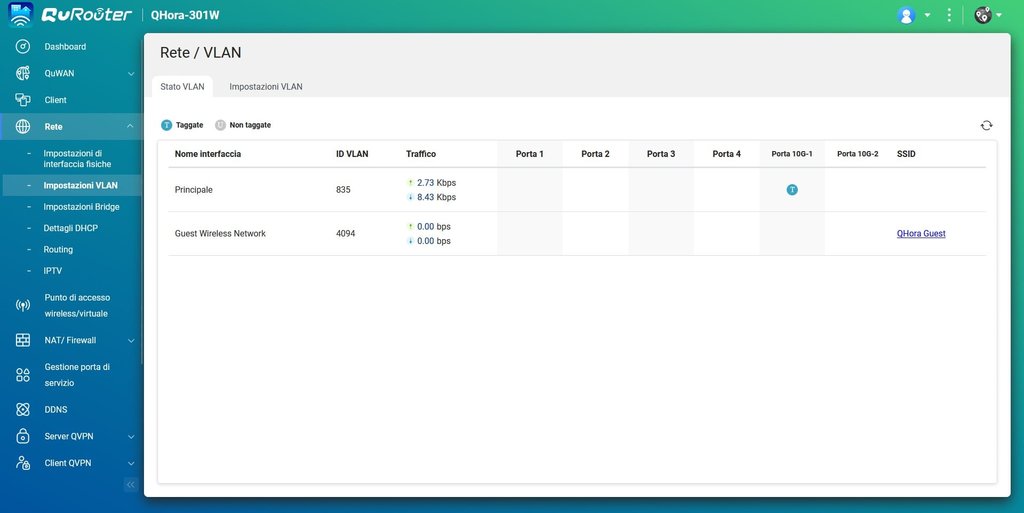Screen dimensions: 1024x513
Task: Open the three-dot more options menu
Action: (x=949, y=15)
